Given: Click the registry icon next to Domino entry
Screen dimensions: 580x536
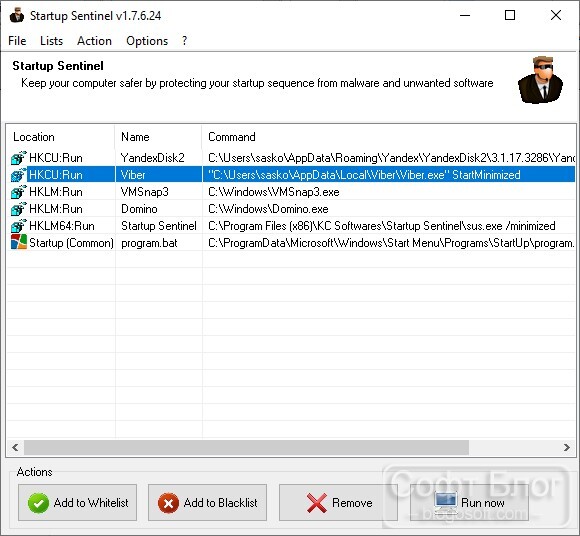Looking at the screenshot, I should click(x=18, y=209).
